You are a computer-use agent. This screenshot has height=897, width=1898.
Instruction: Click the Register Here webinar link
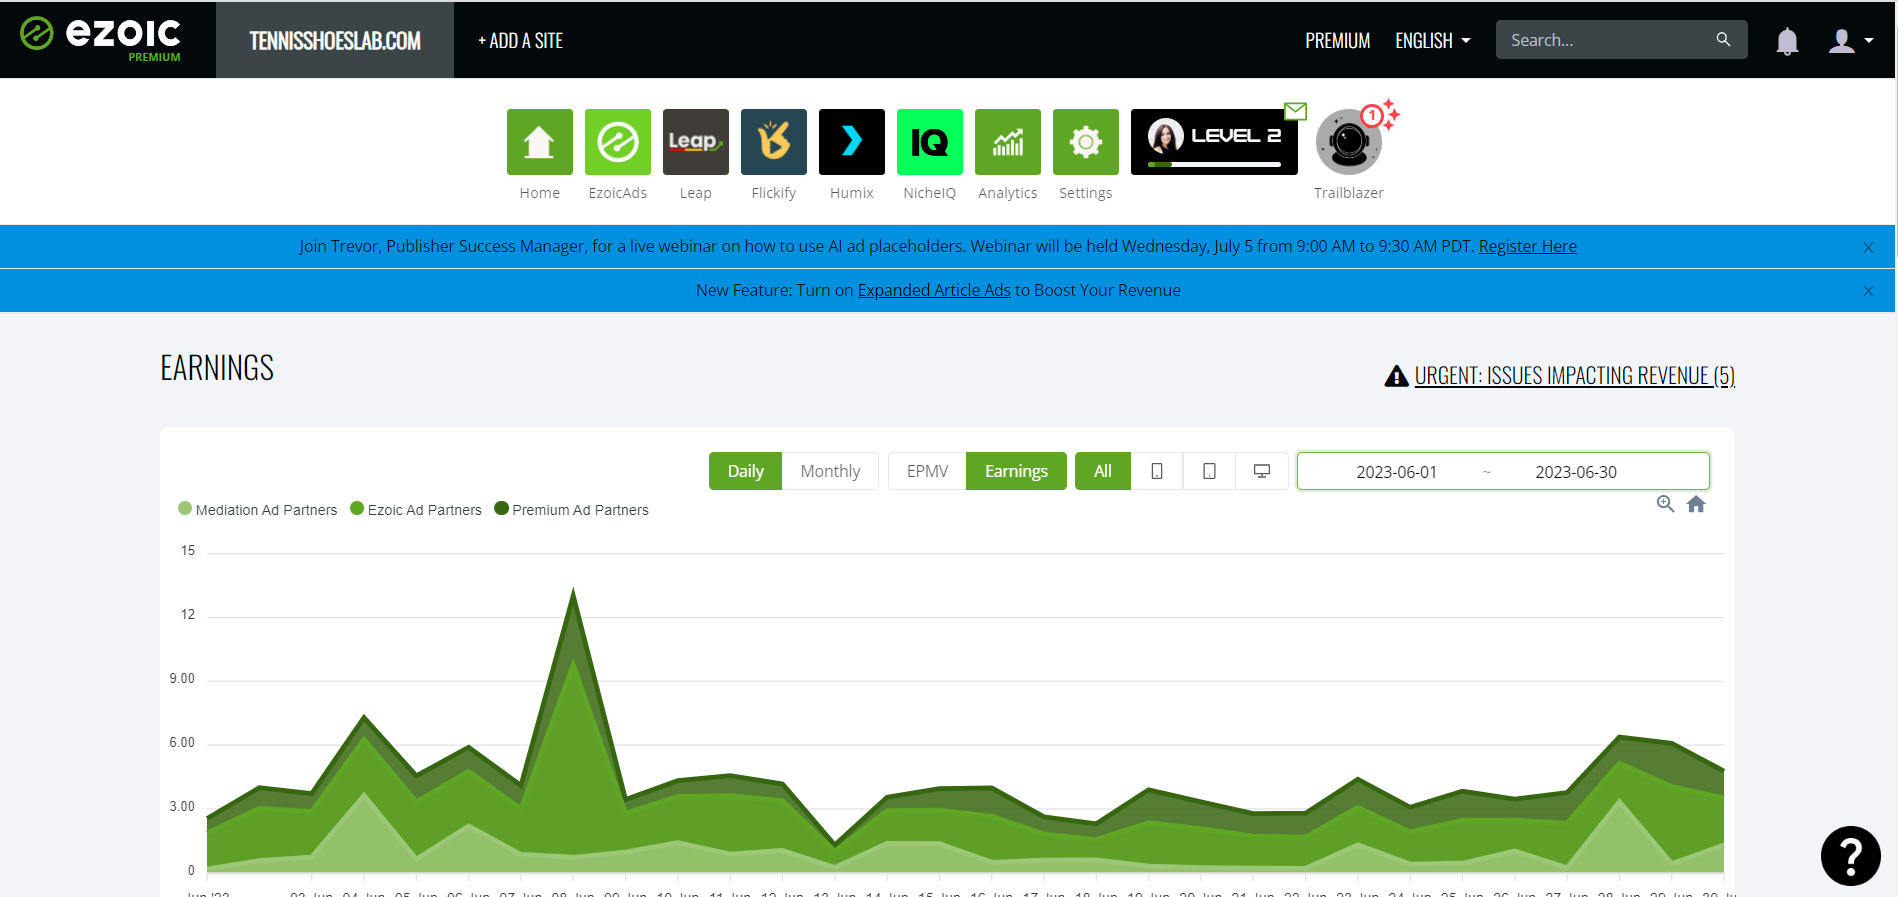(1527, 246)
